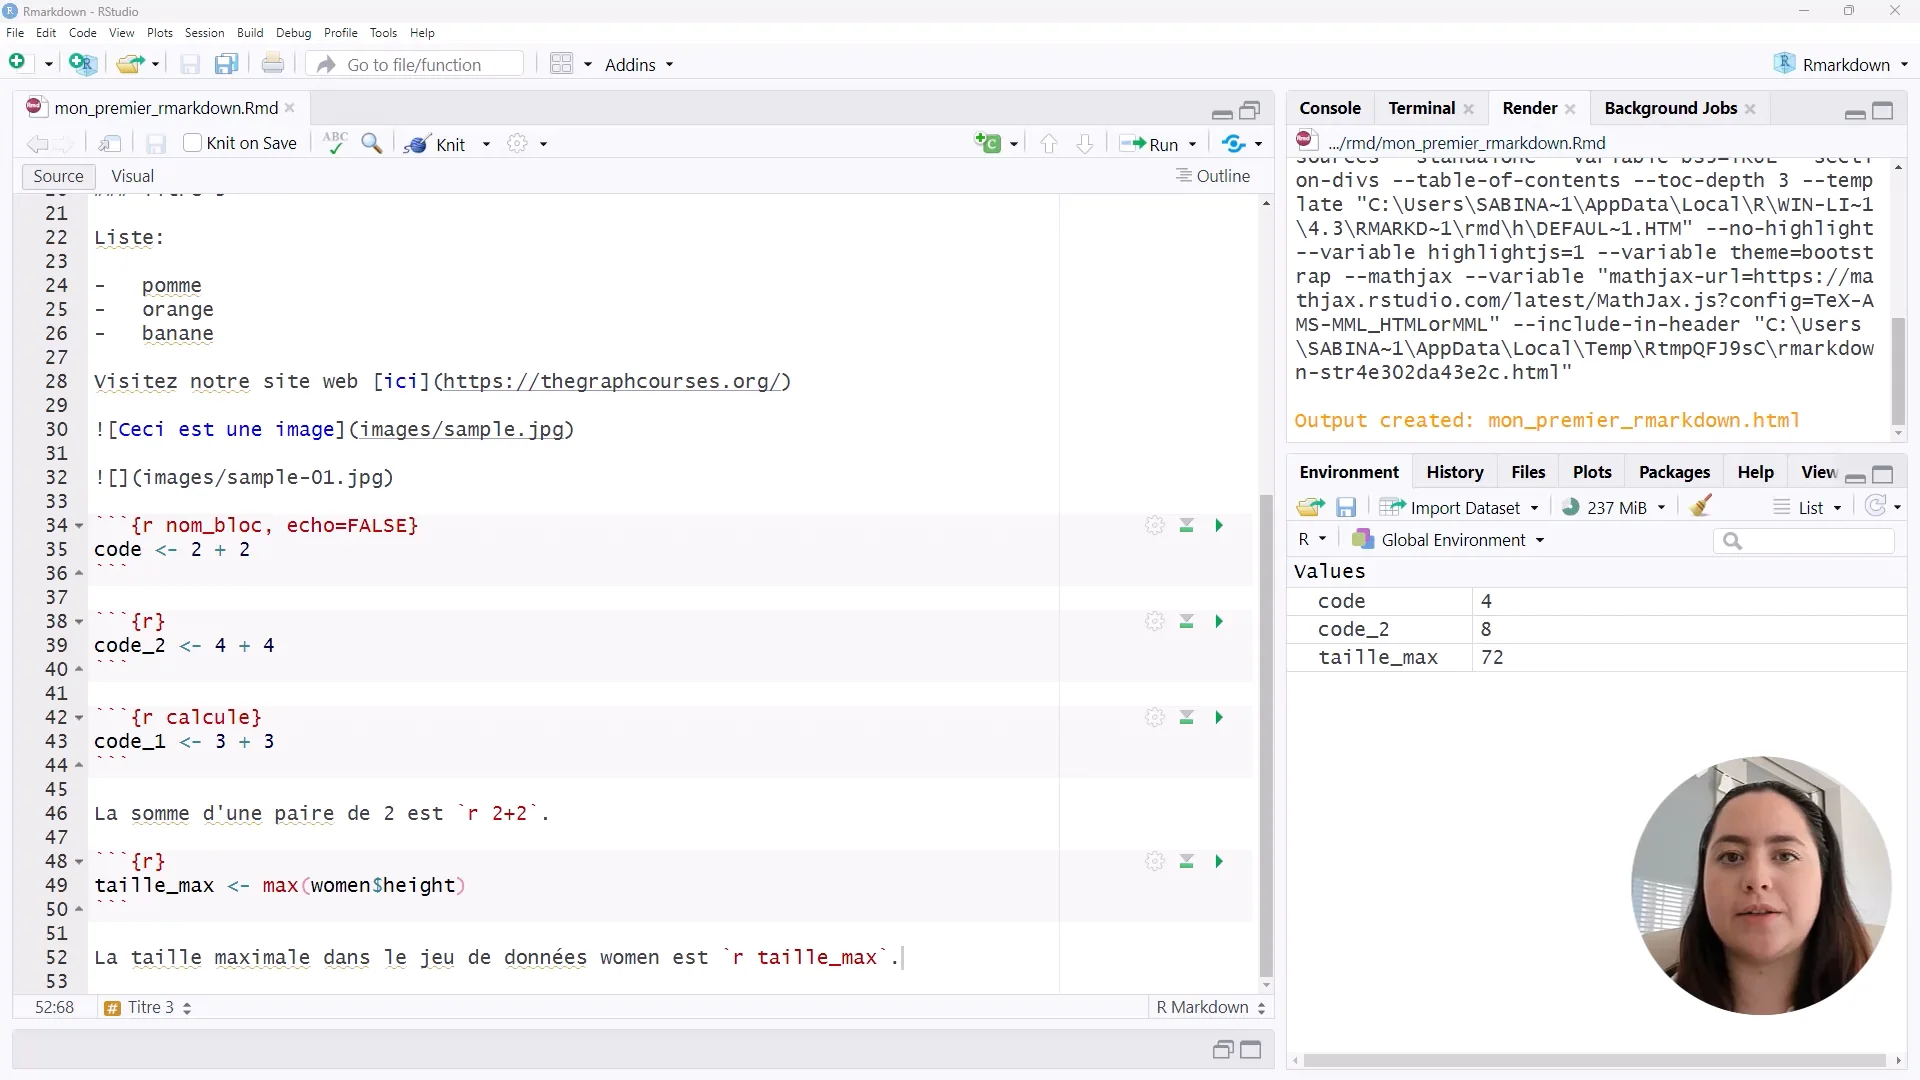Expand the Run dropdown arrow
The width and height of the screenshot is (1920, 1080).
click(1193, 145)
